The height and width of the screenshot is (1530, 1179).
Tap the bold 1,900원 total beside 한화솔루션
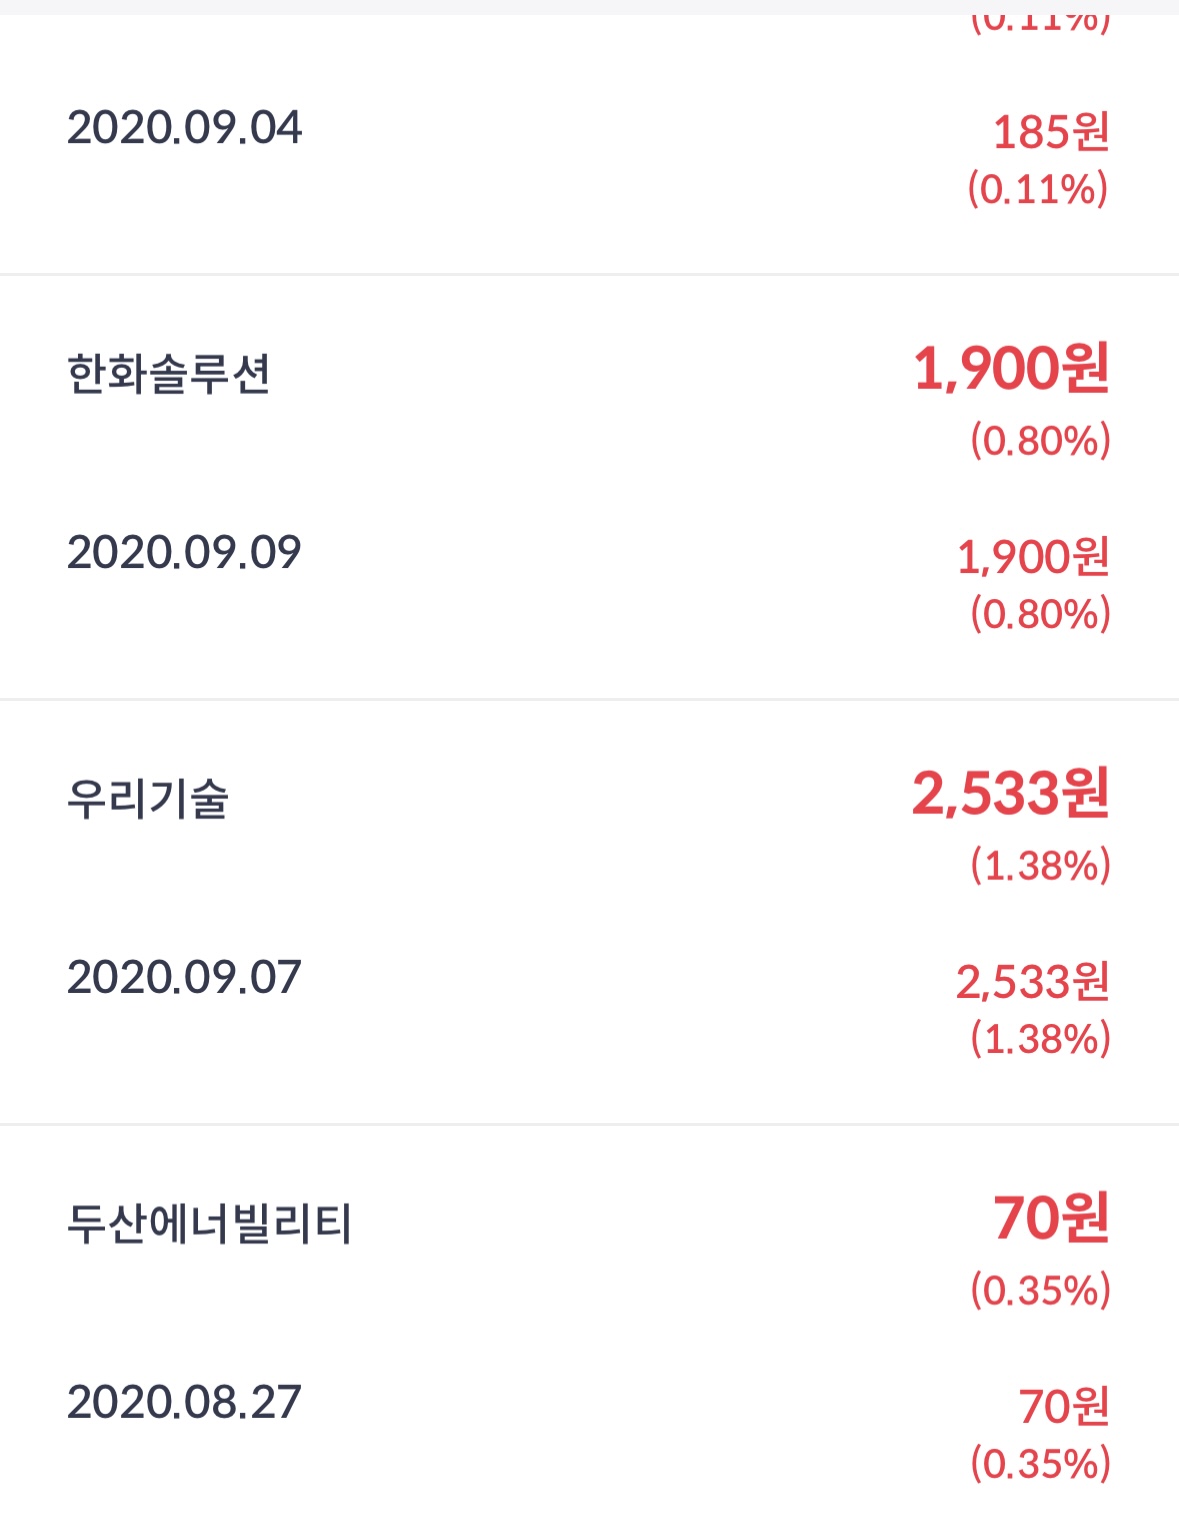(x=1011, y=369)
